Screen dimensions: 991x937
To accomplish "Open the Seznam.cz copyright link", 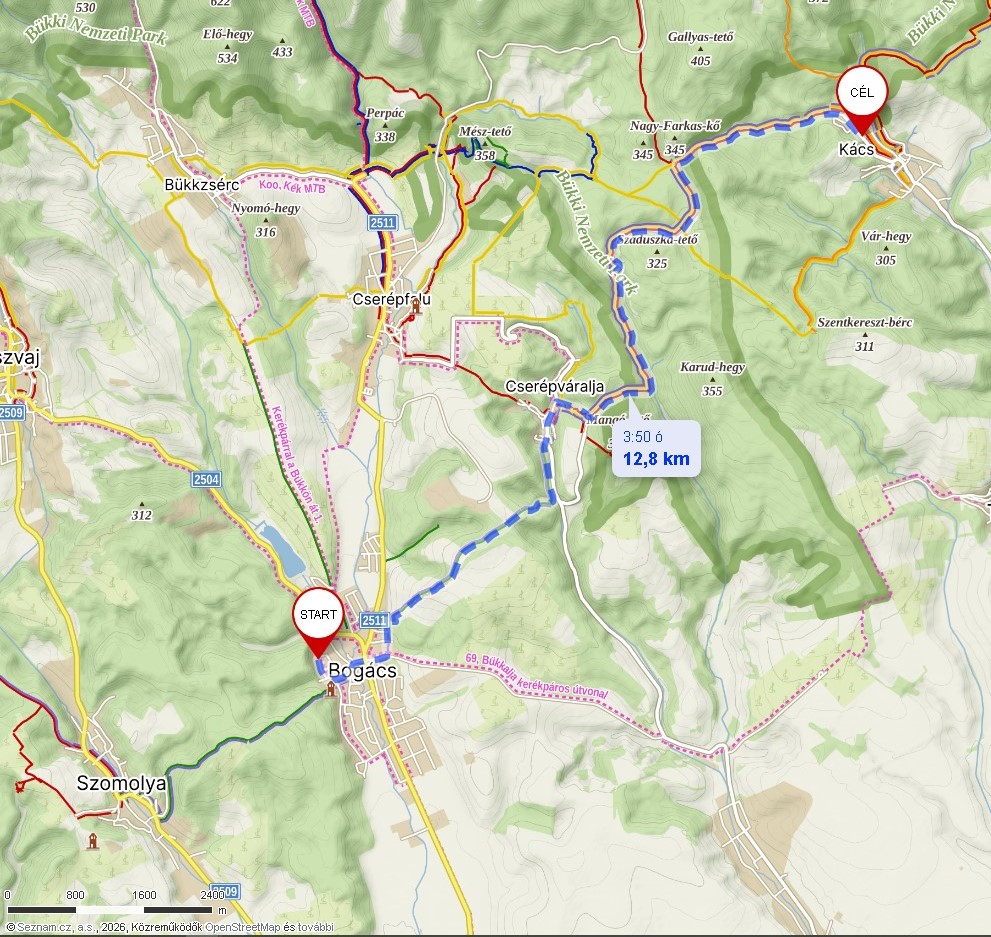I will click(x=56, y=927).
